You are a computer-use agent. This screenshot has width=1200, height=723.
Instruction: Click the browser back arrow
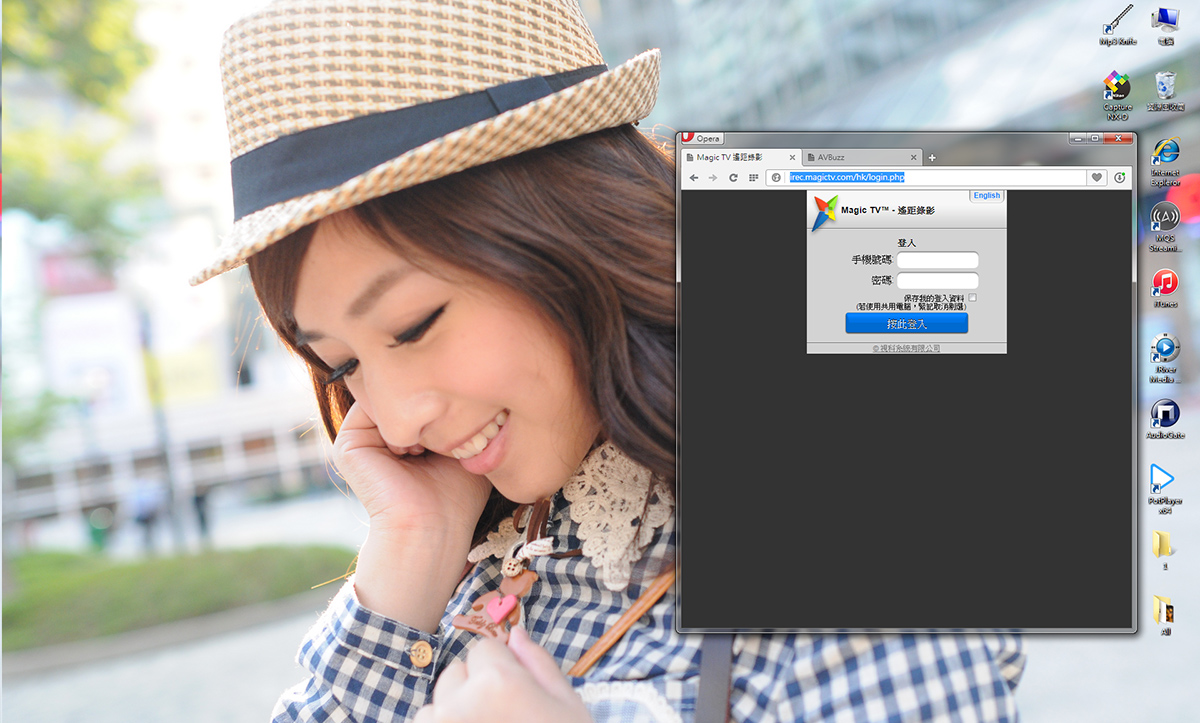(x=694, y=178)
